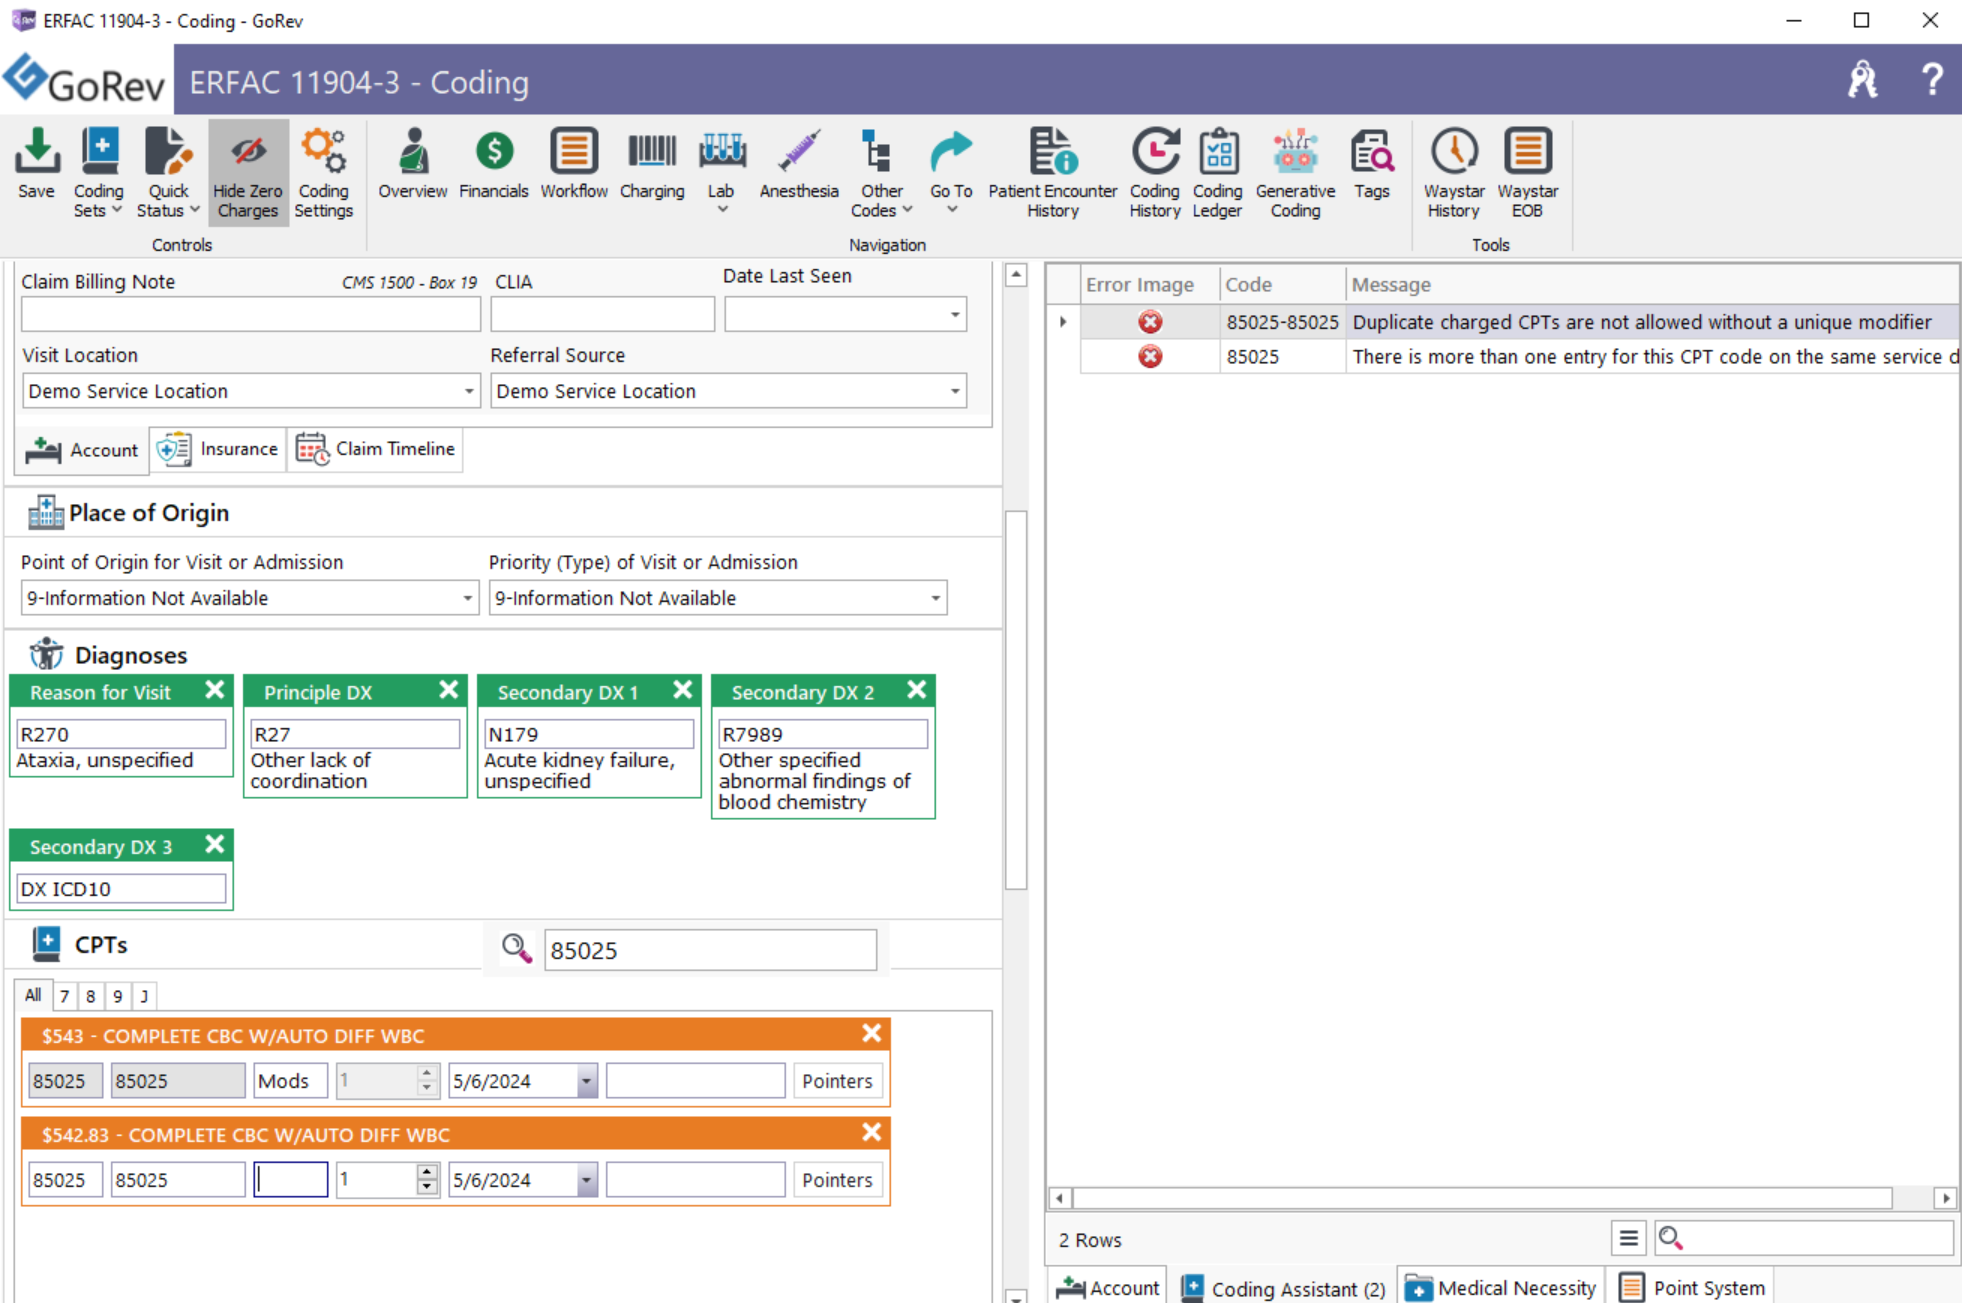Expand the 85025-85025 error row
Screen dimensions: 1962x1303
(x=1062, y=322)
